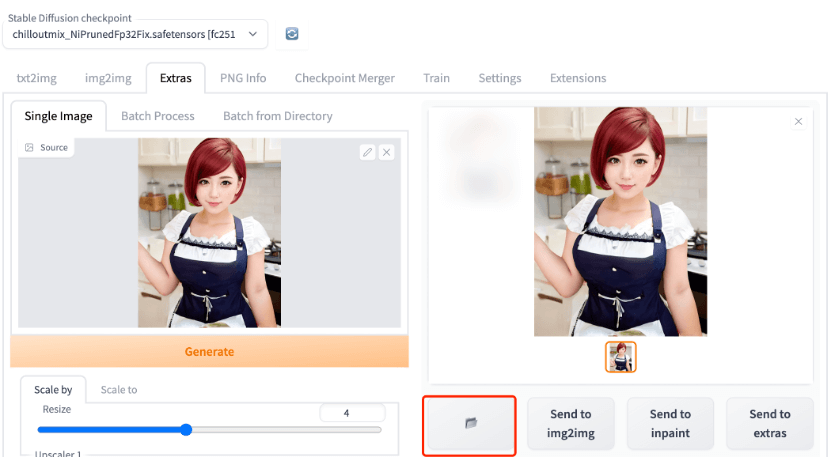Switch to Batch Process mode

[x=157, y=116]
